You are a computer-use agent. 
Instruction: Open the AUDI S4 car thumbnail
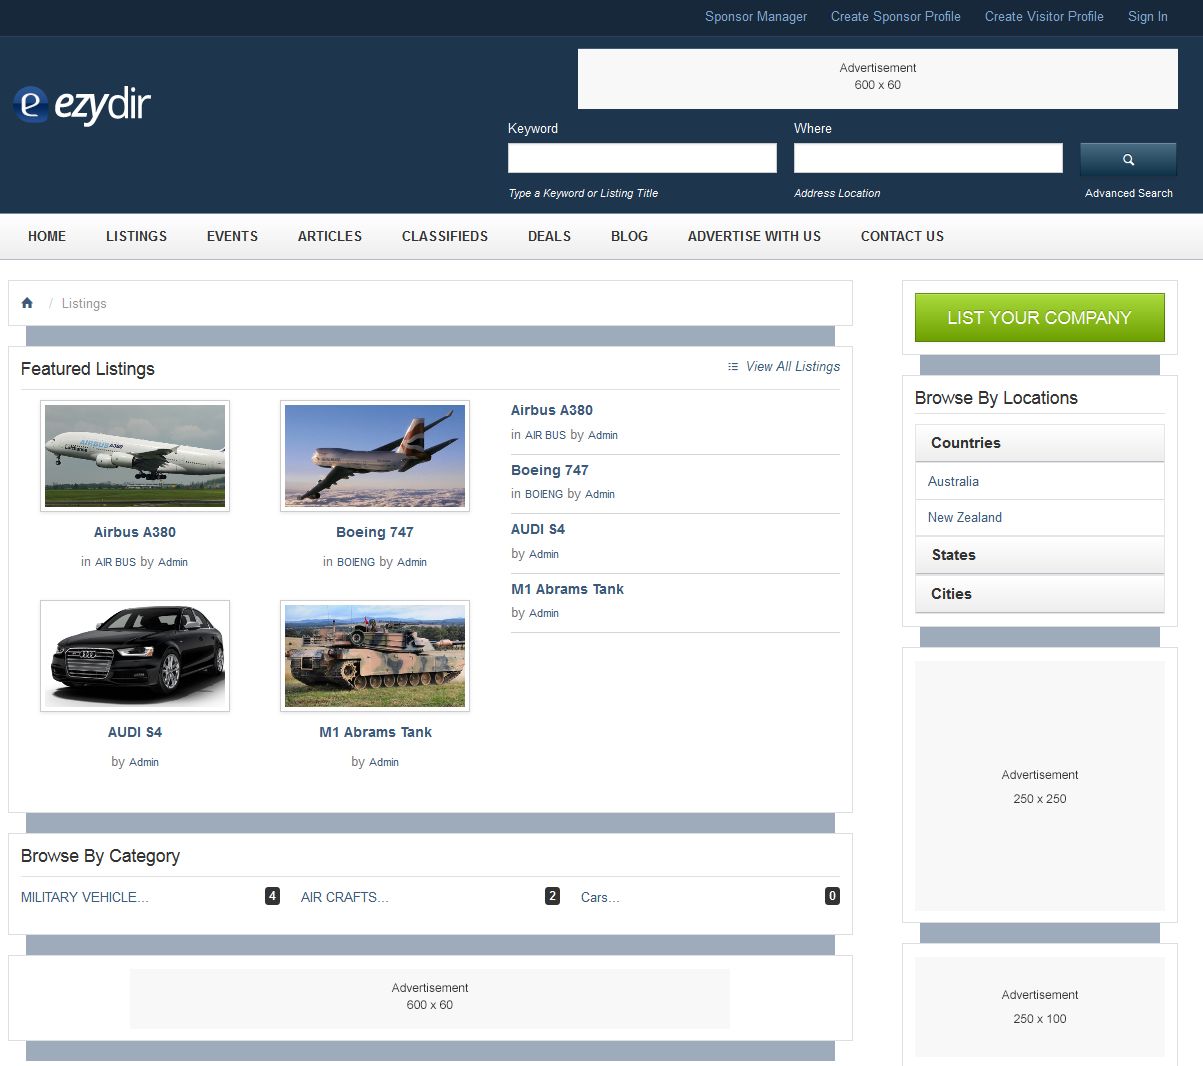click(135, 656)
